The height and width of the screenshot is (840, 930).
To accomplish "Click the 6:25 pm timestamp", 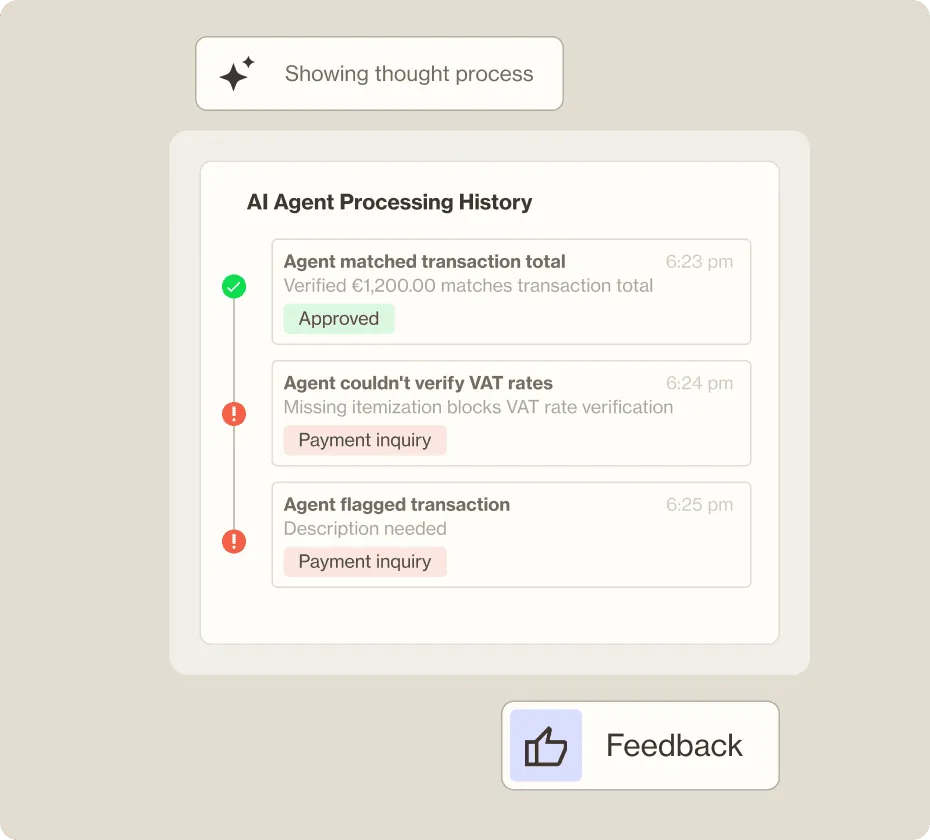I will pyautogui.click(x=699, y=505).
